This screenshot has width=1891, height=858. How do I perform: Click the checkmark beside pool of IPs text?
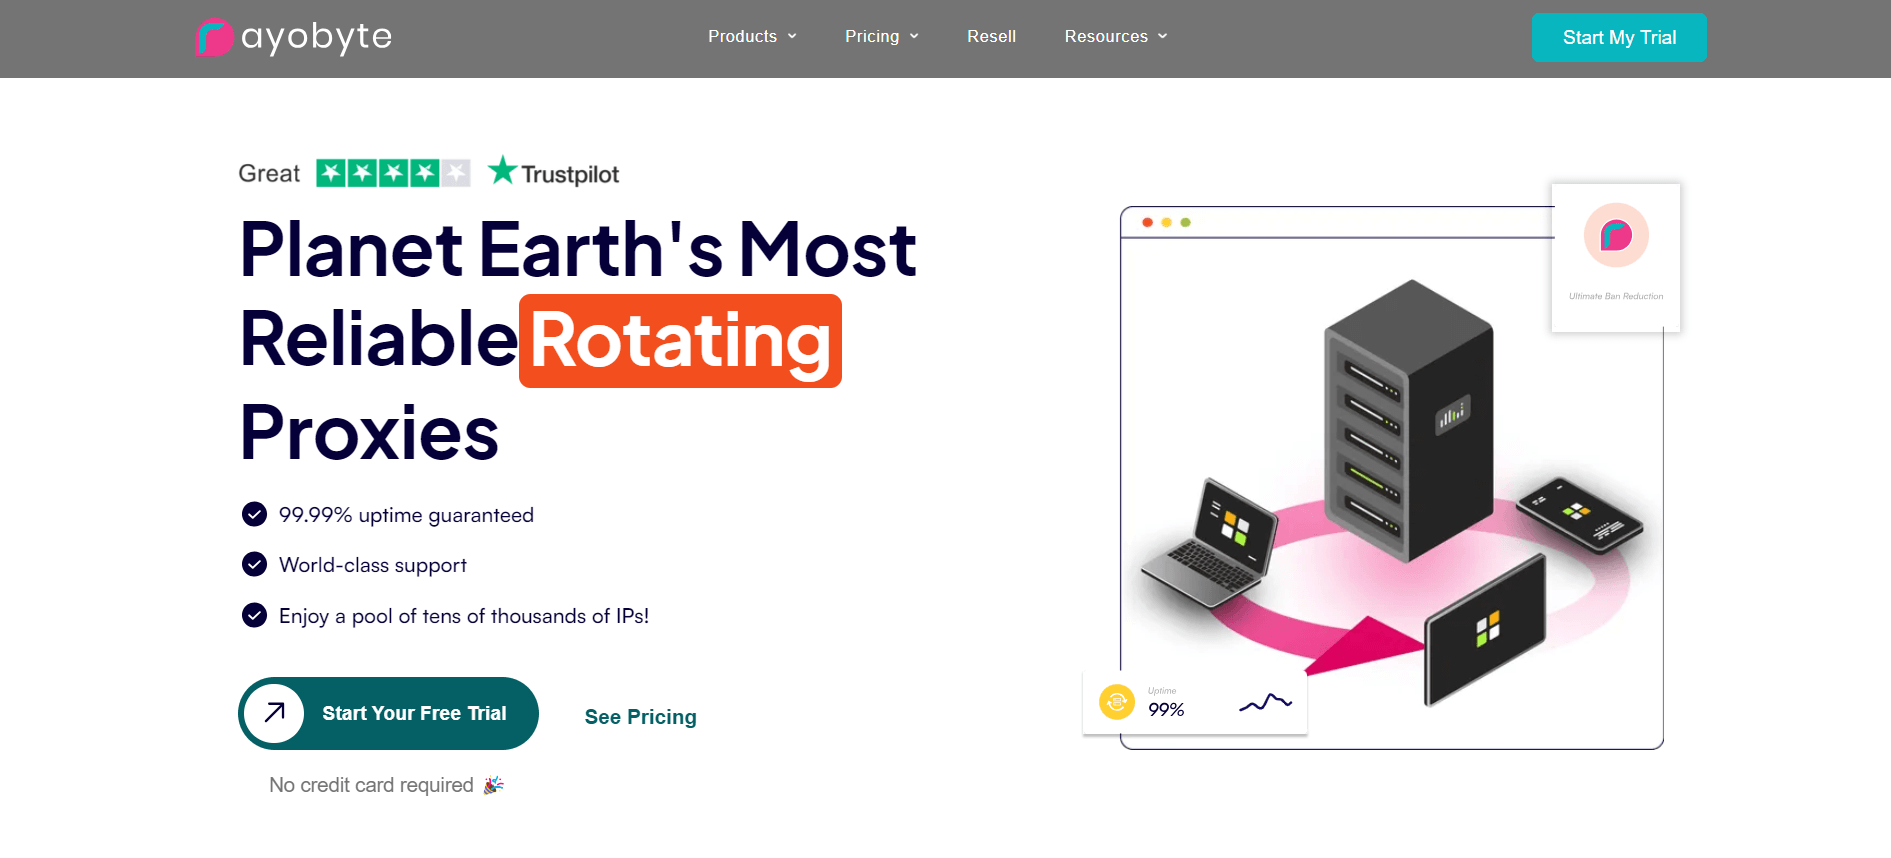click(255, 615)
